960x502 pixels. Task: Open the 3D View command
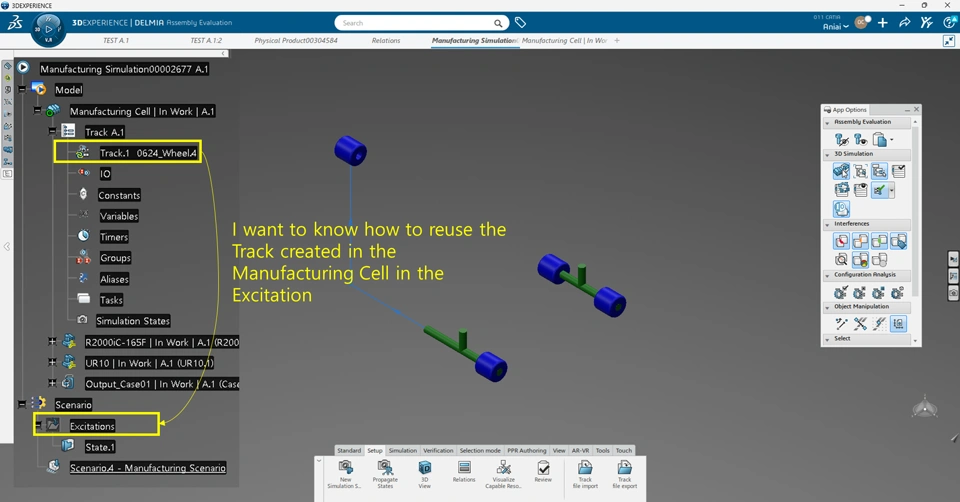pos(424,474)
